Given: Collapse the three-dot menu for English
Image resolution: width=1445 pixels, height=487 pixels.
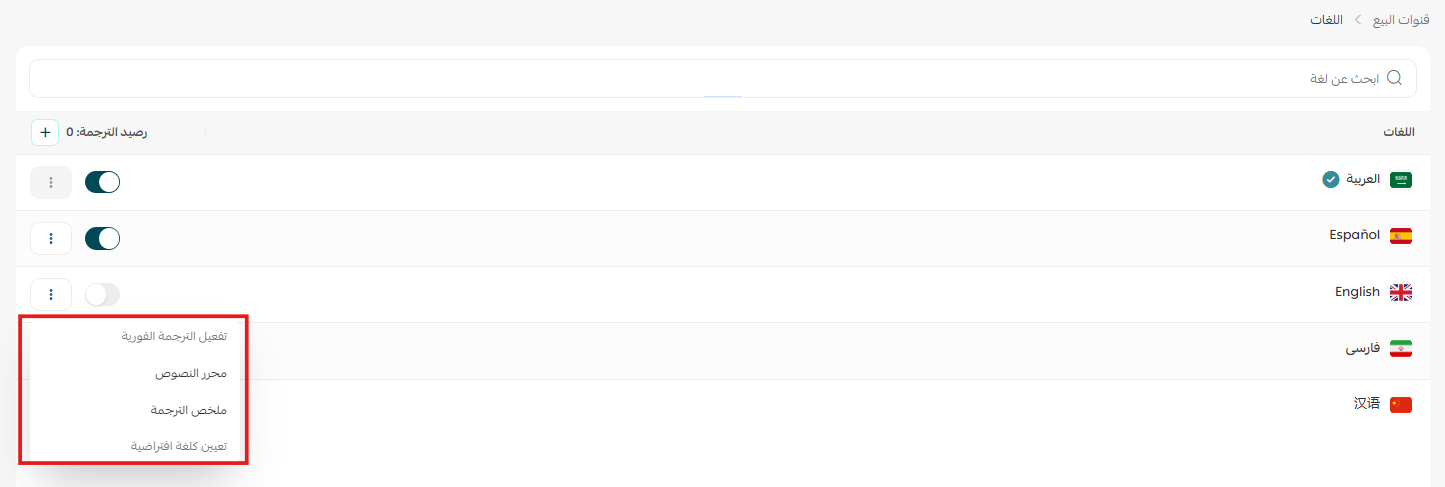Looking at the screenshot, I should coord(51,294).
